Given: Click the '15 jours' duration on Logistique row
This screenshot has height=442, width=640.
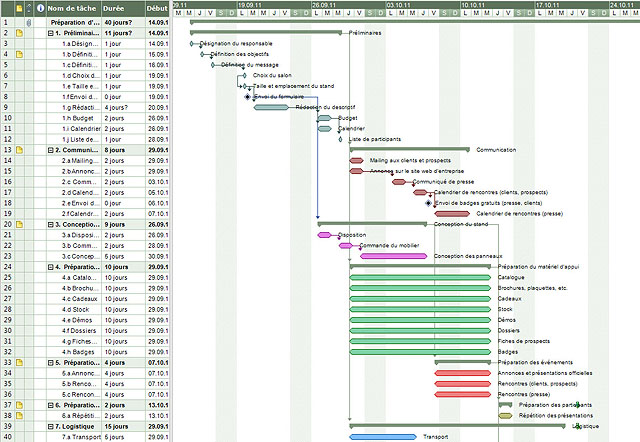Looking at the screenshot, I should pyautogui.click(x=123, y=426).
